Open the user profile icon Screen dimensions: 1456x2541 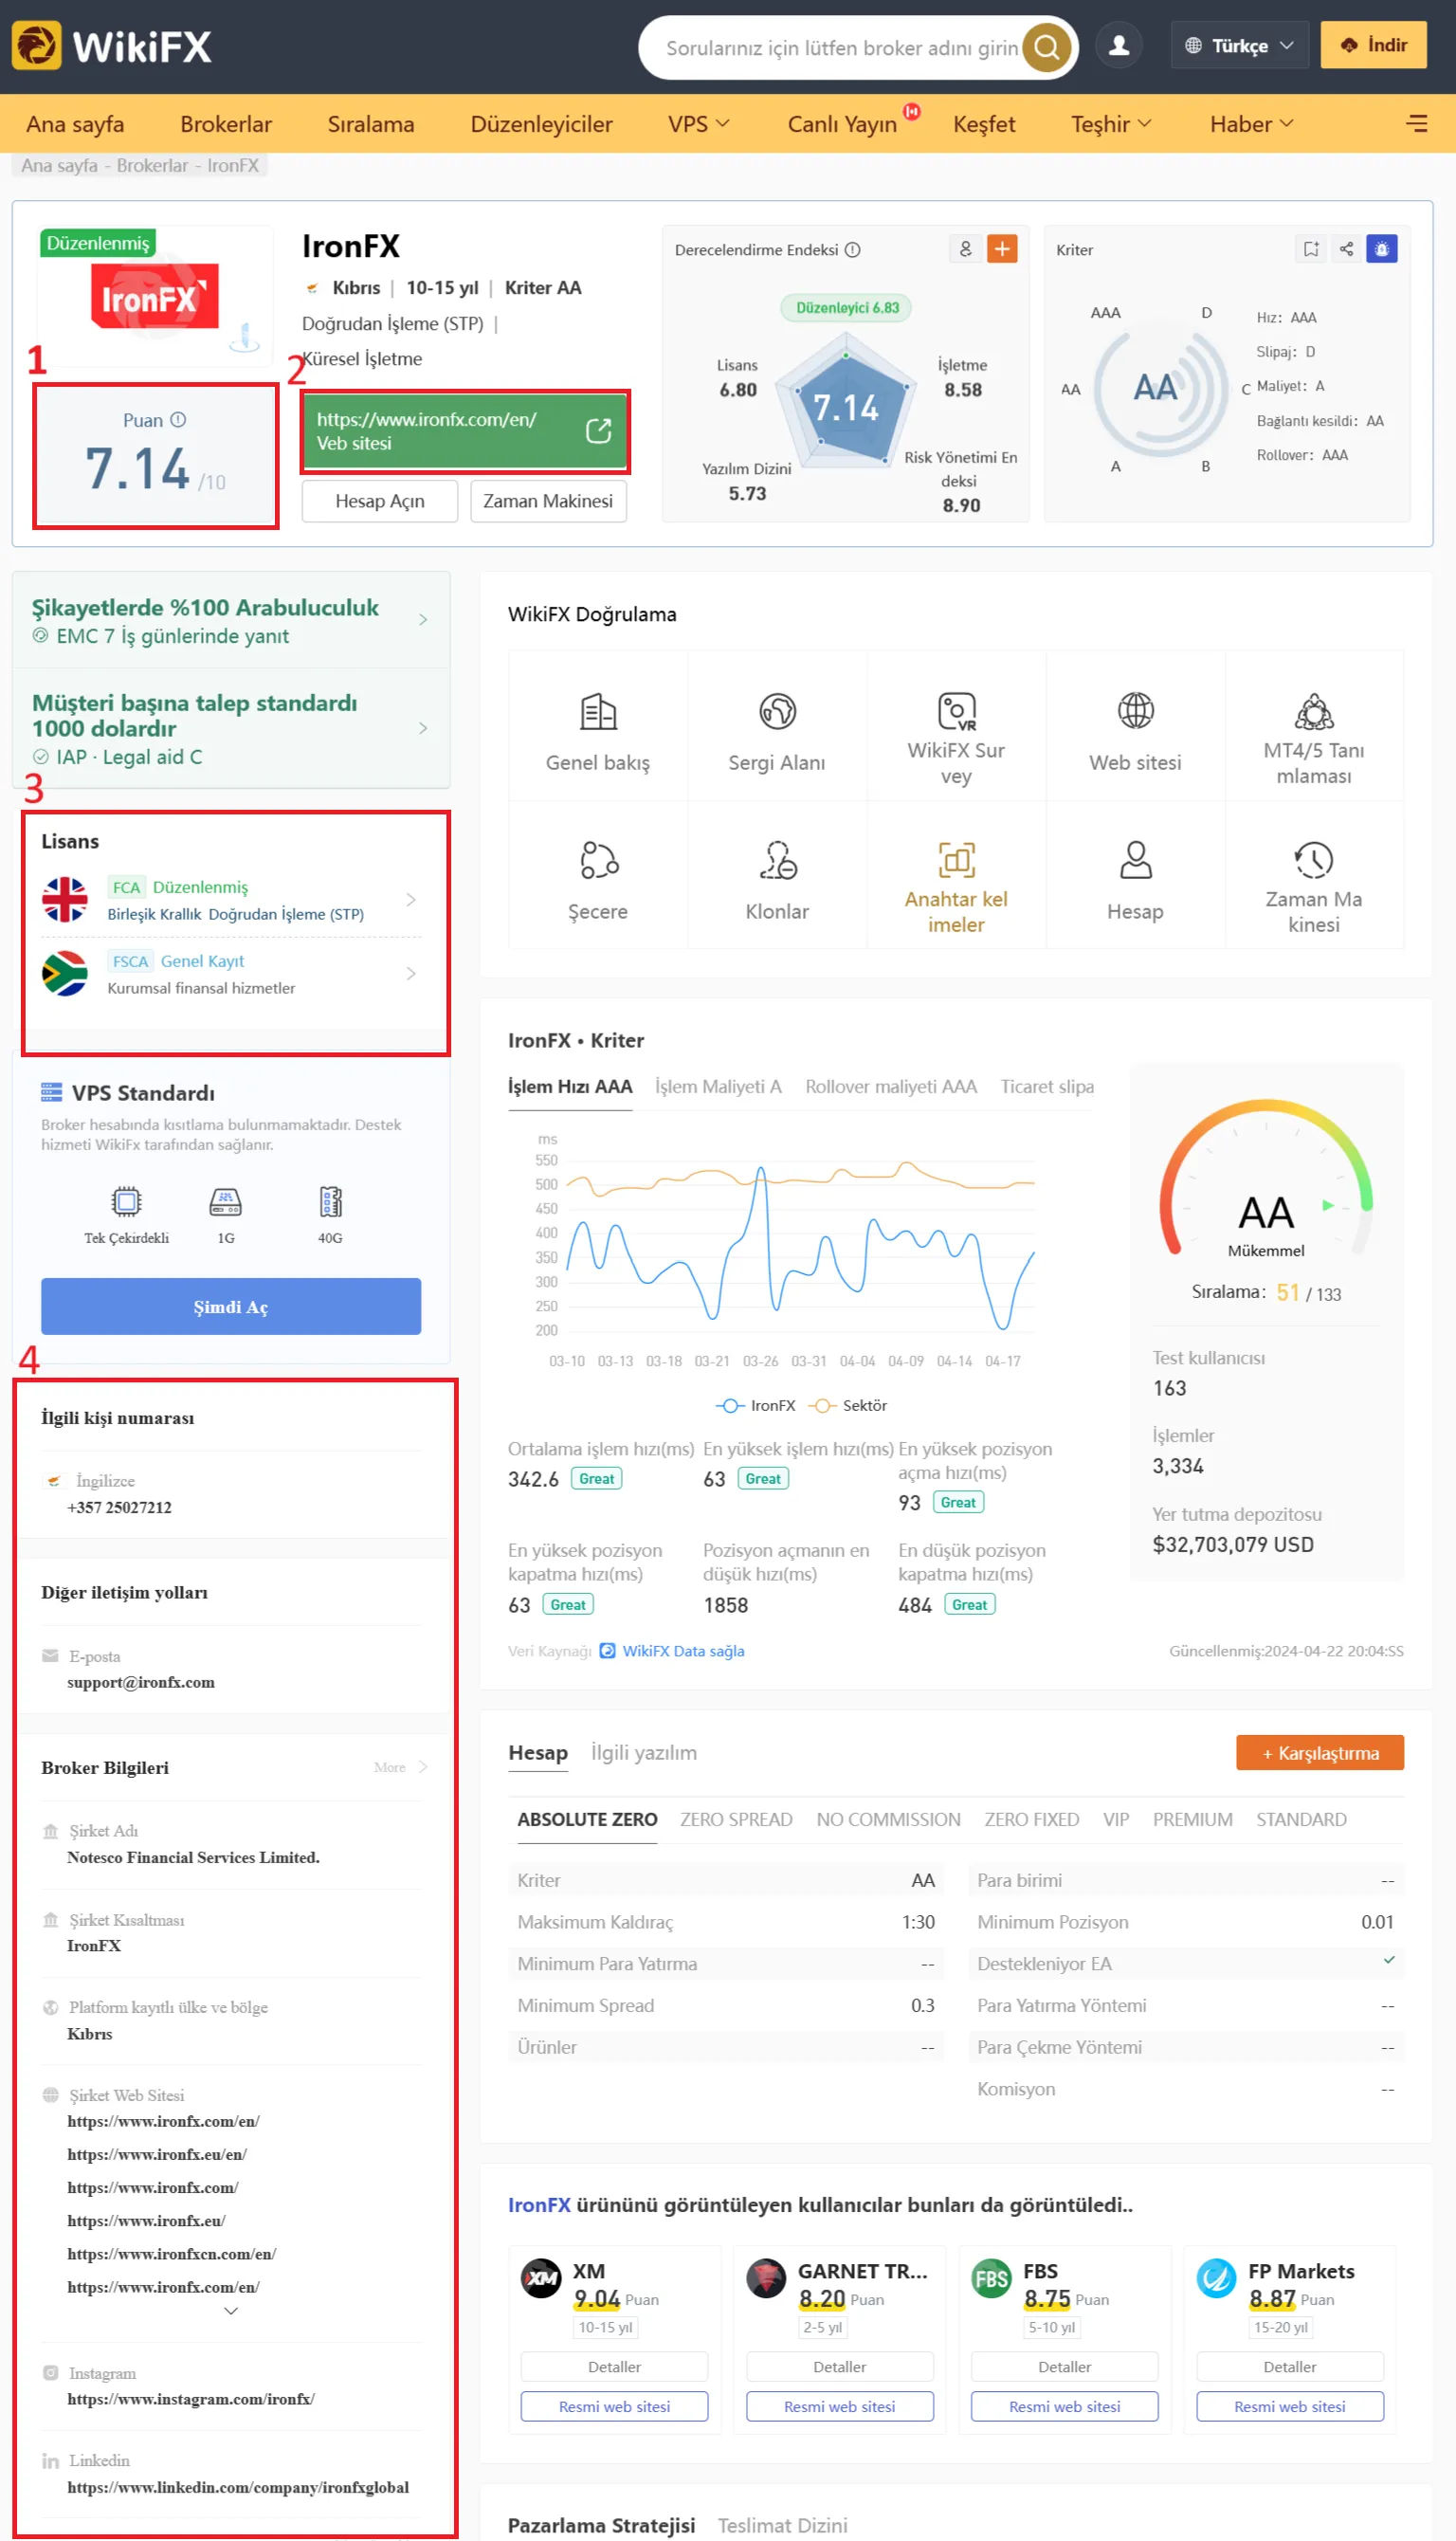click(1119, 46)
